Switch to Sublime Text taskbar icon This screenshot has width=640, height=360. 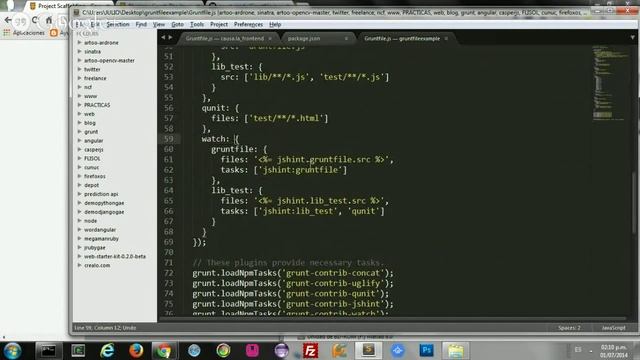click(368, 350)
